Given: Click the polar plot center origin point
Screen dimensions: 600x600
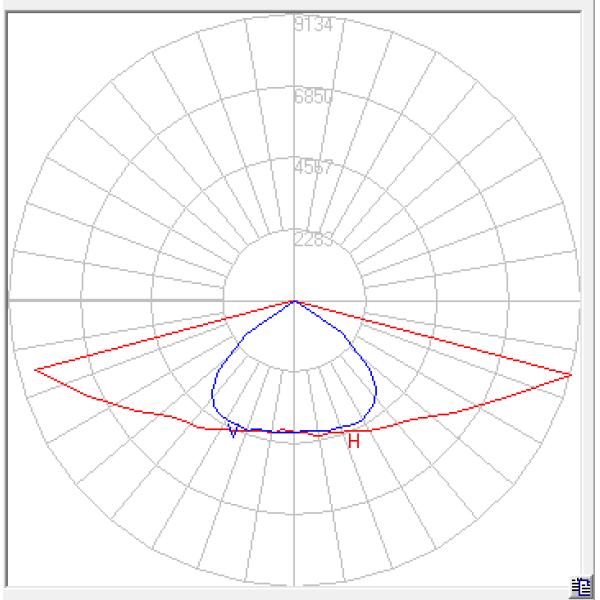Looking at the screenshot, I should pyautogui.click(x=294, y=300).
